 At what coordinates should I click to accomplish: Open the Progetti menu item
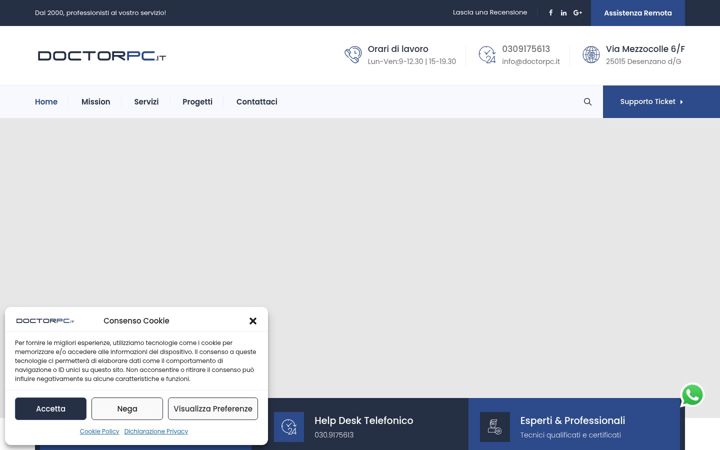[x=197, y=101]
